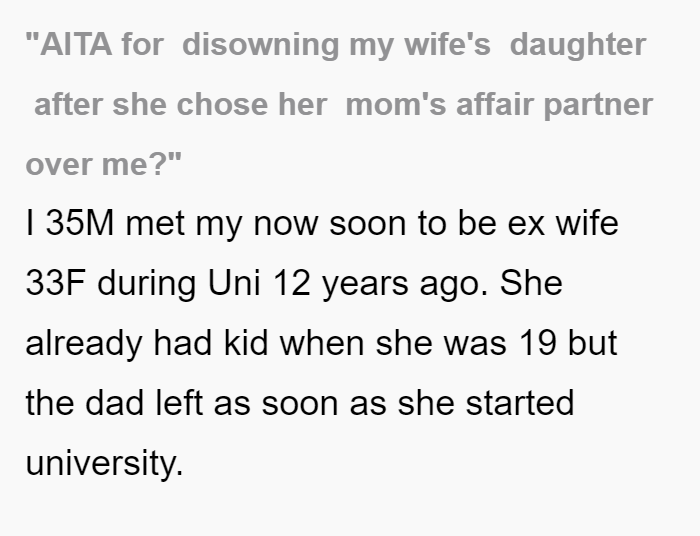This screenshot has width=700, height=536.
Task: Click "after she chose her" heading line
Action: coord(181,105)
